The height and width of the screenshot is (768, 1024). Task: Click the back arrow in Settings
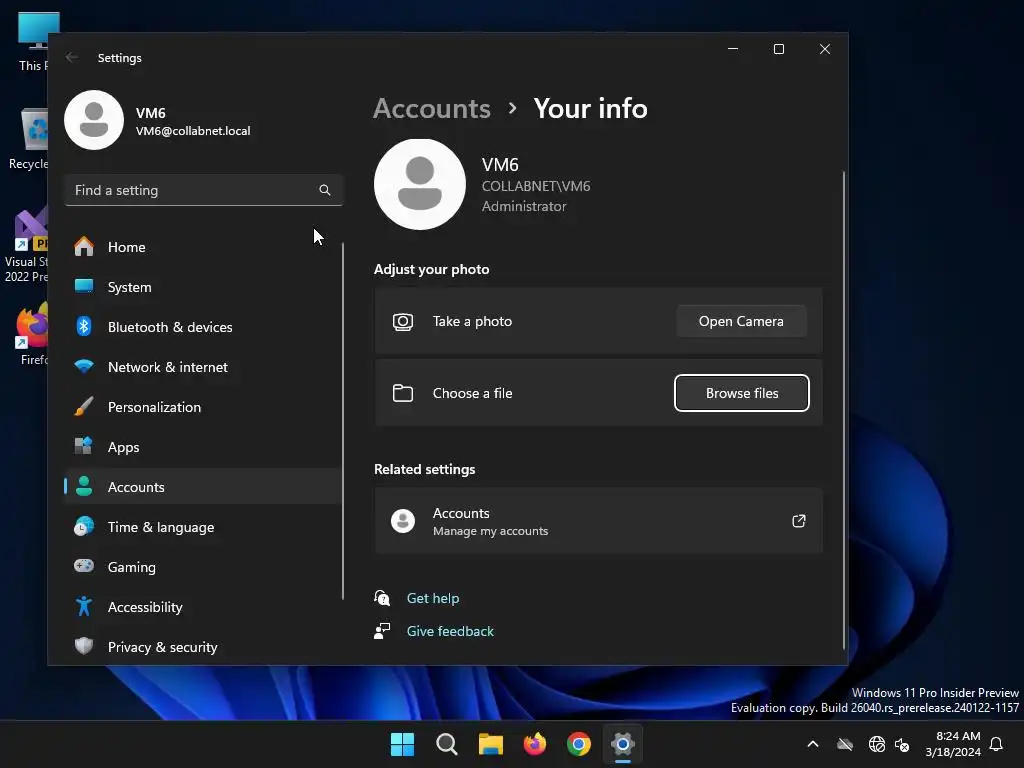(72, 57)
